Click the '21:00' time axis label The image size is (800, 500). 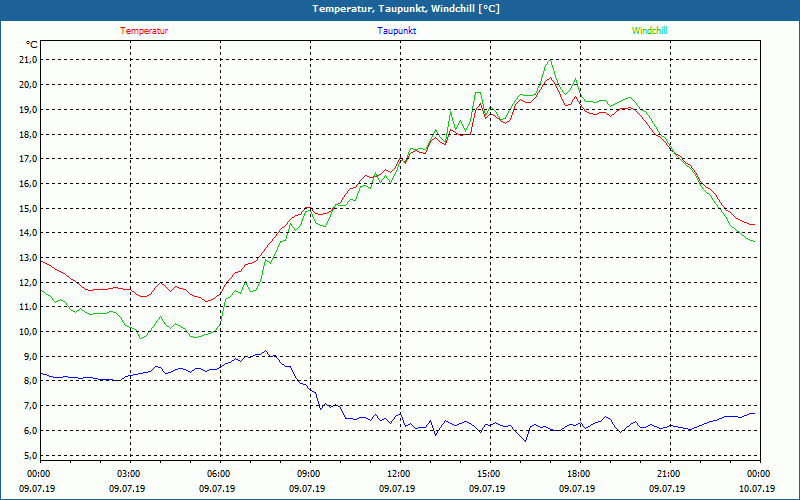click(x=668, y=474)
